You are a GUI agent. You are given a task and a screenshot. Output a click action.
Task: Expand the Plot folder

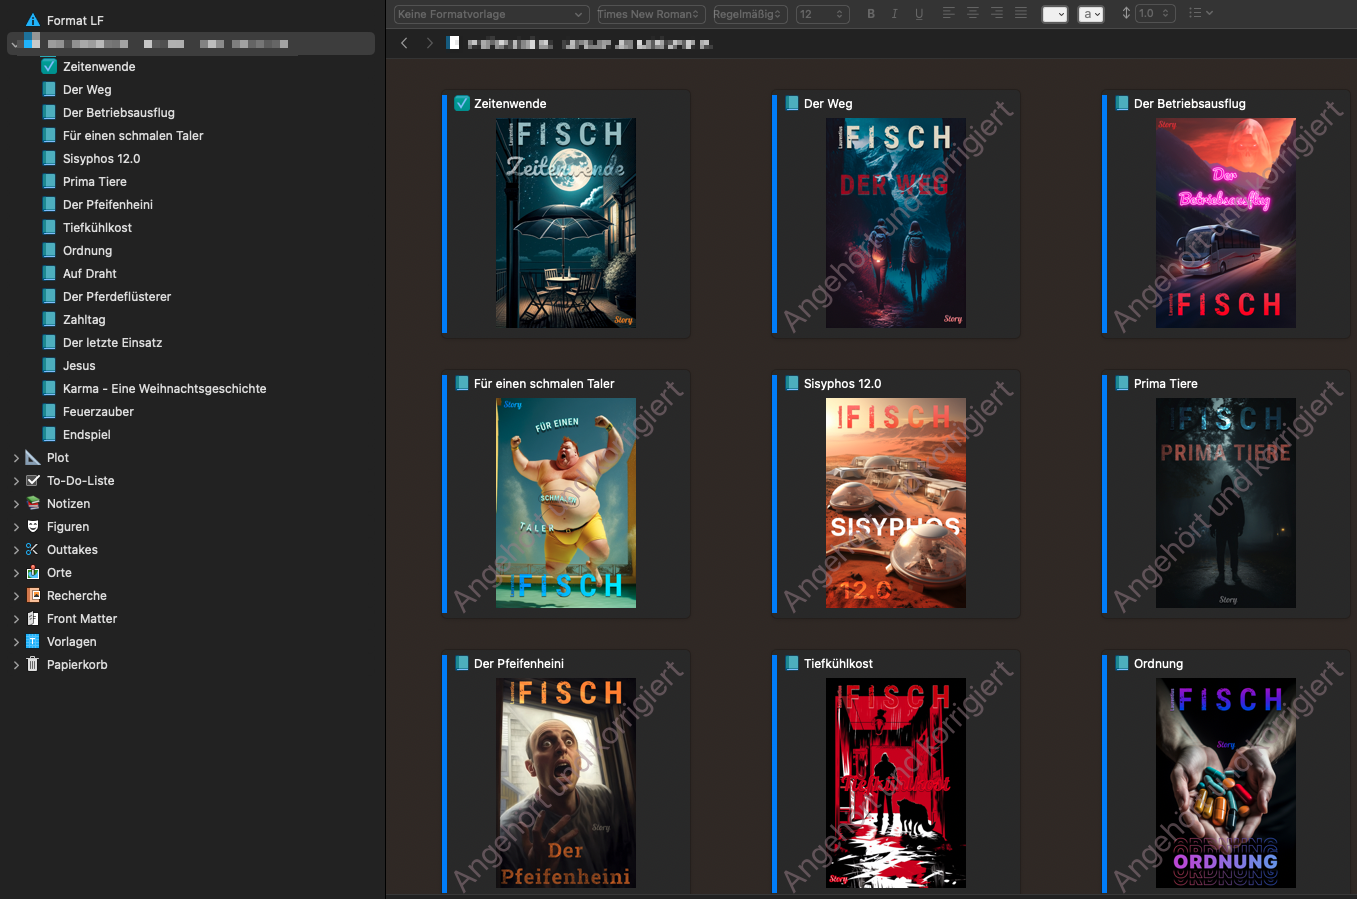coord(16,458)
